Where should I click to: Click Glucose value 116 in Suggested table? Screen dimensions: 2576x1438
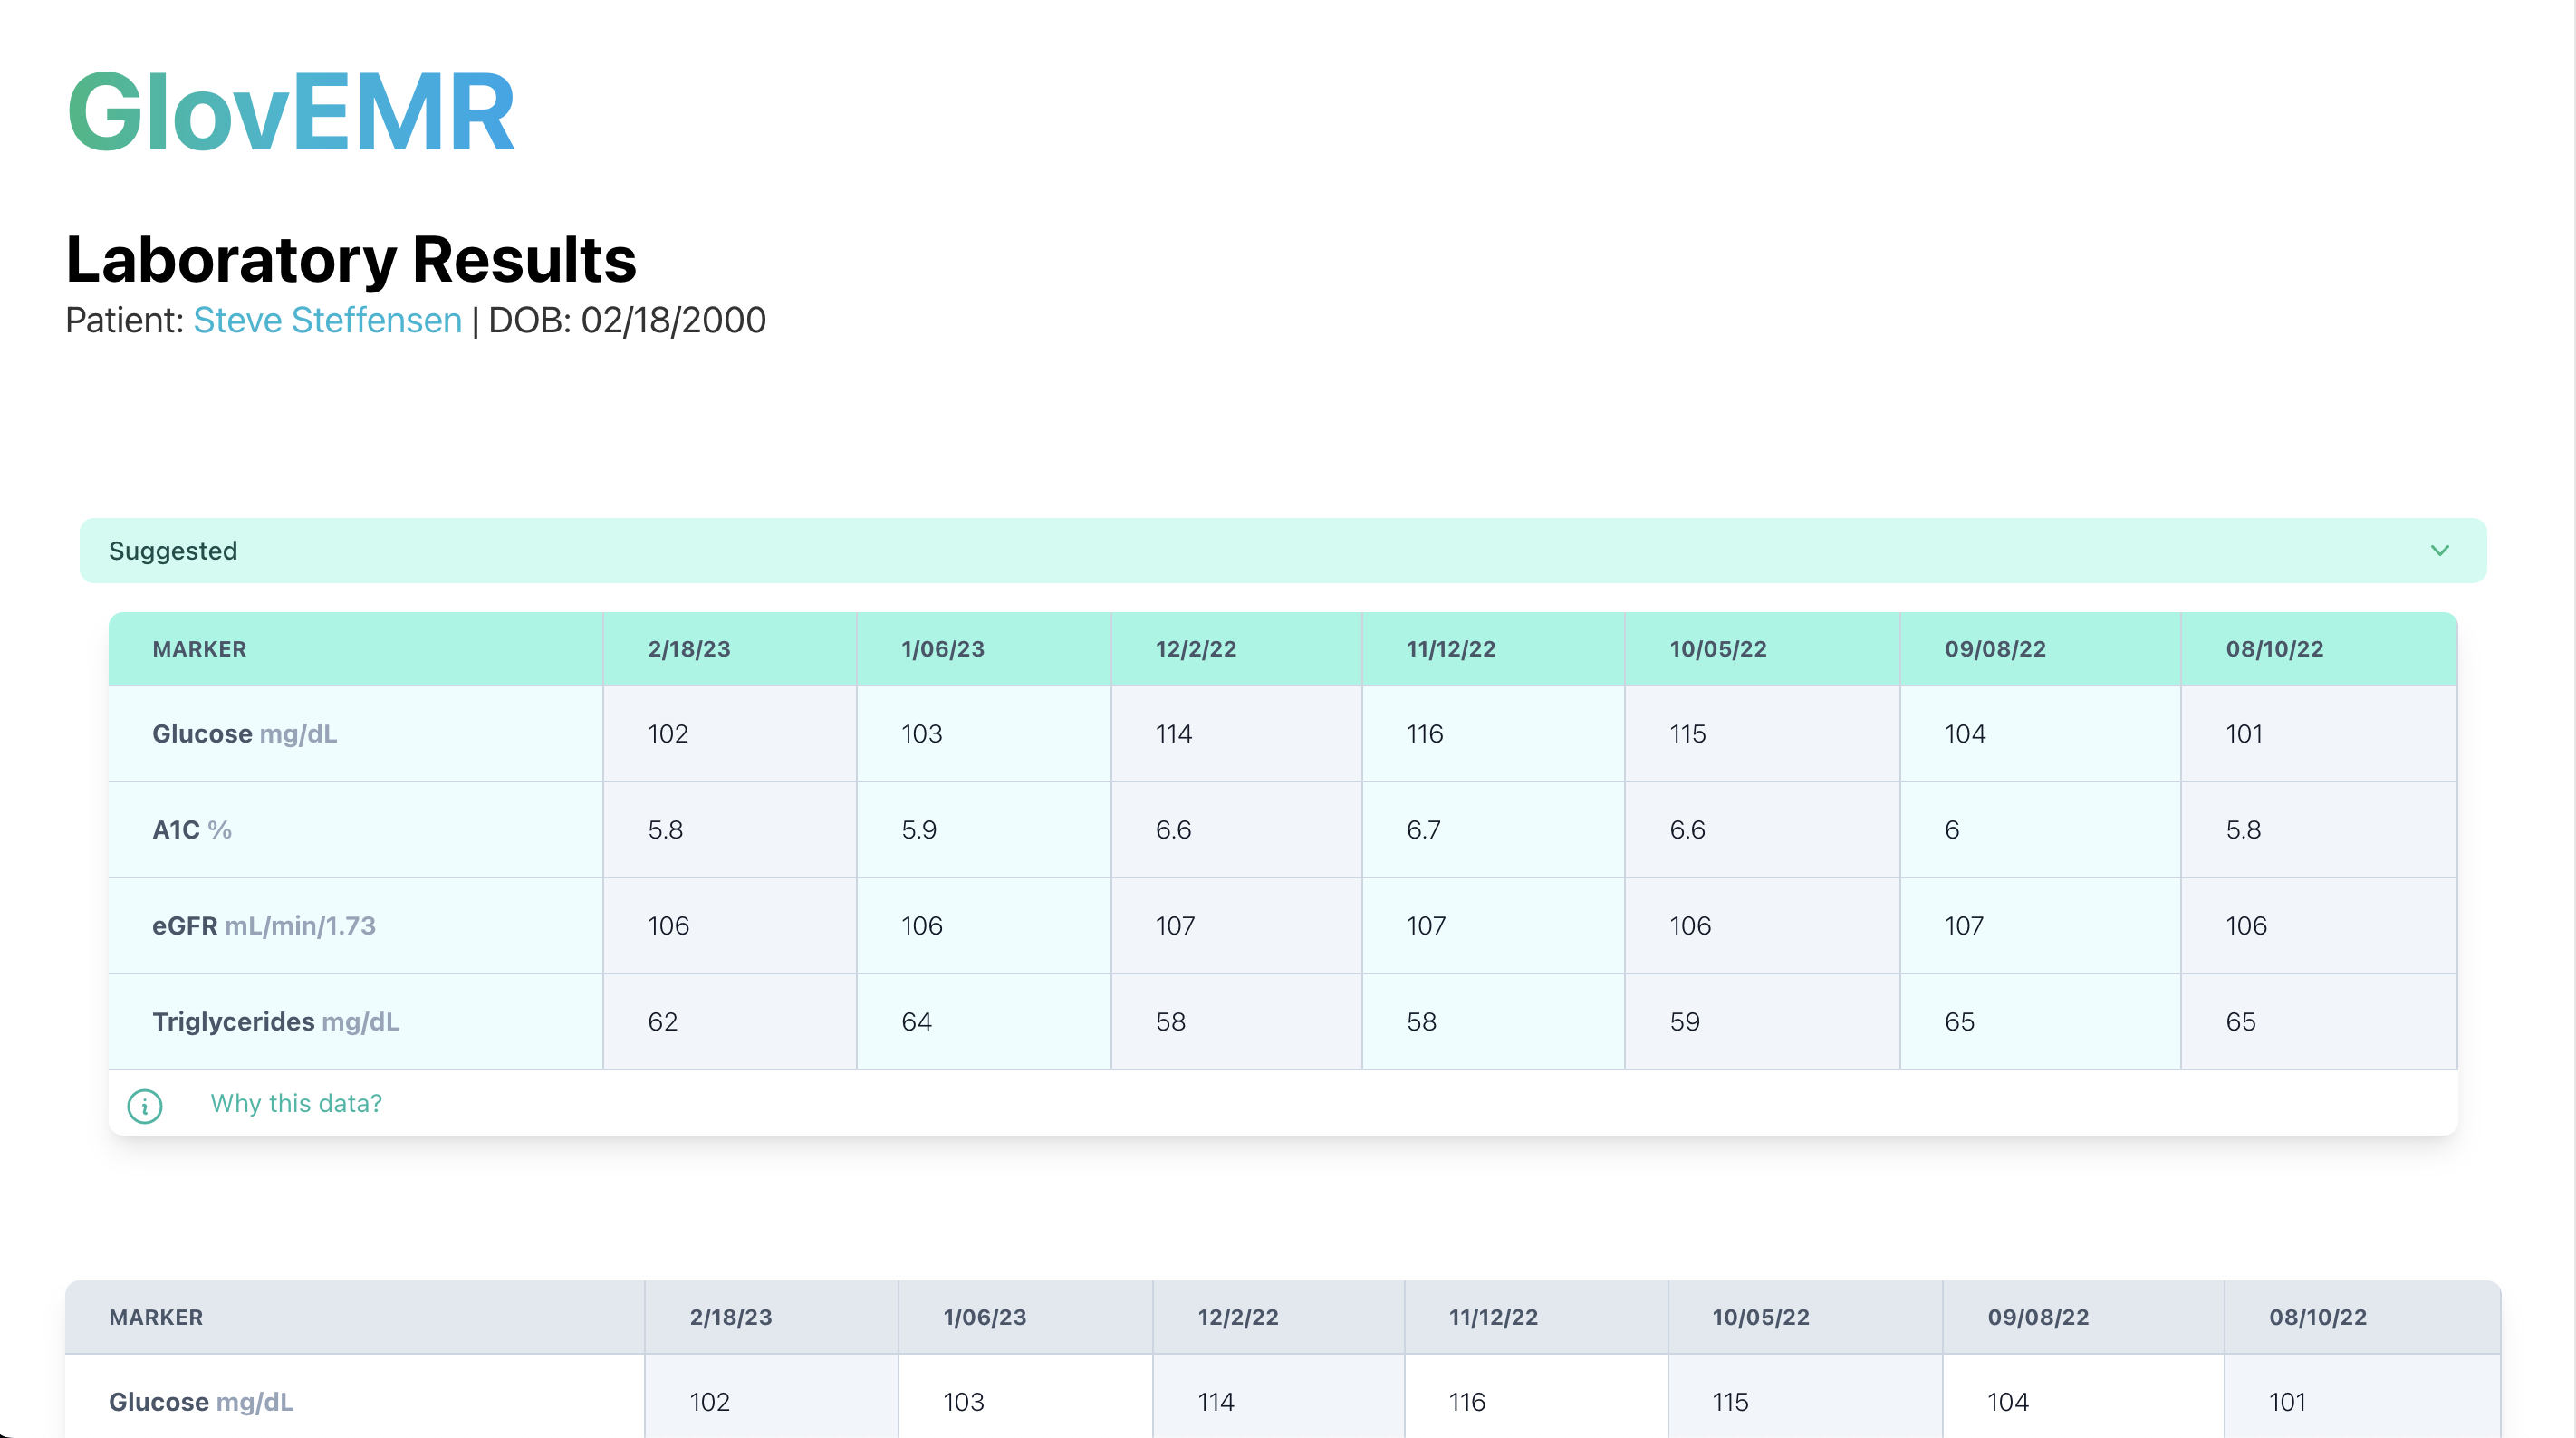1424,734
